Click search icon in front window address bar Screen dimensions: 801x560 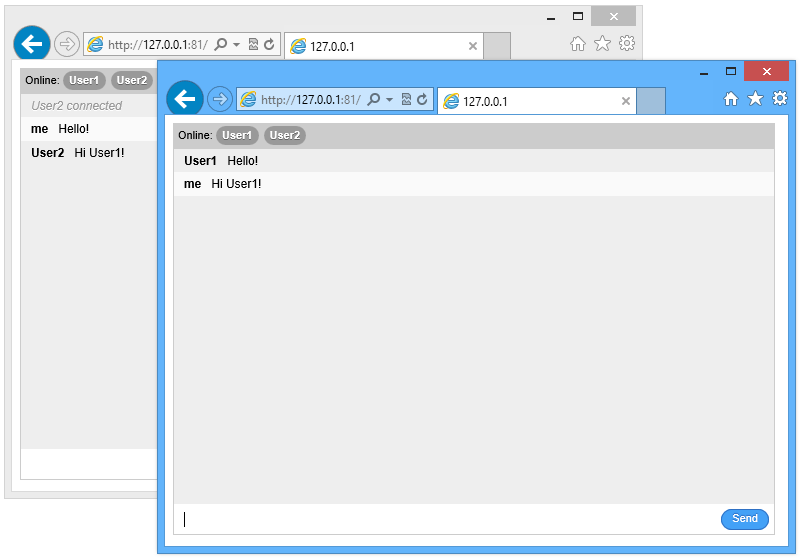tap(373, 99)
